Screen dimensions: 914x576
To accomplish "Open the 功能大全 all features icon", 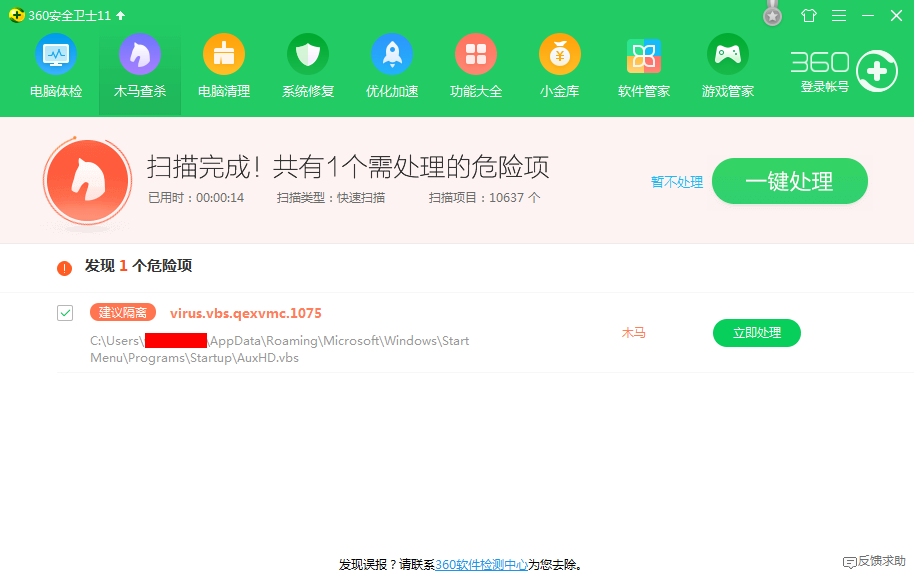I will (476, 55).
